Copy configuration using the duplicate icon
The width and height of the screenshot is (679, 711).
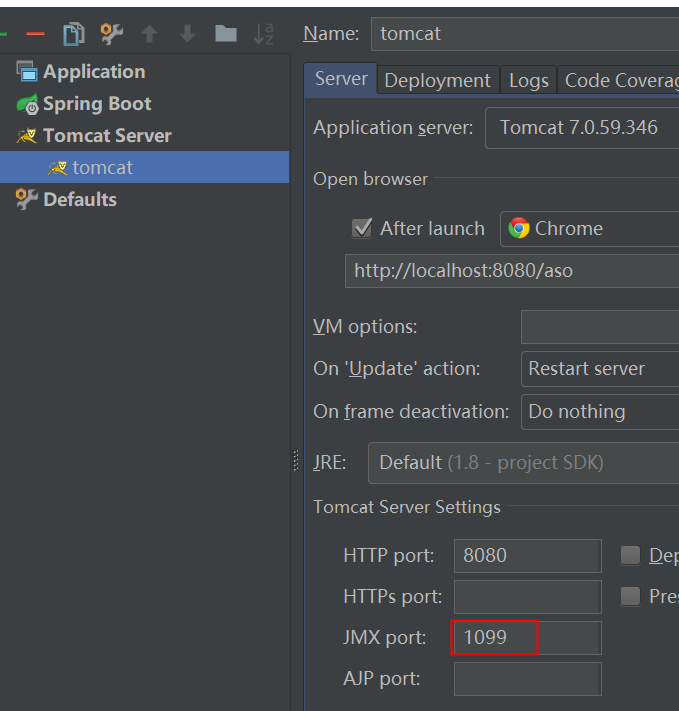click(74, 34)
